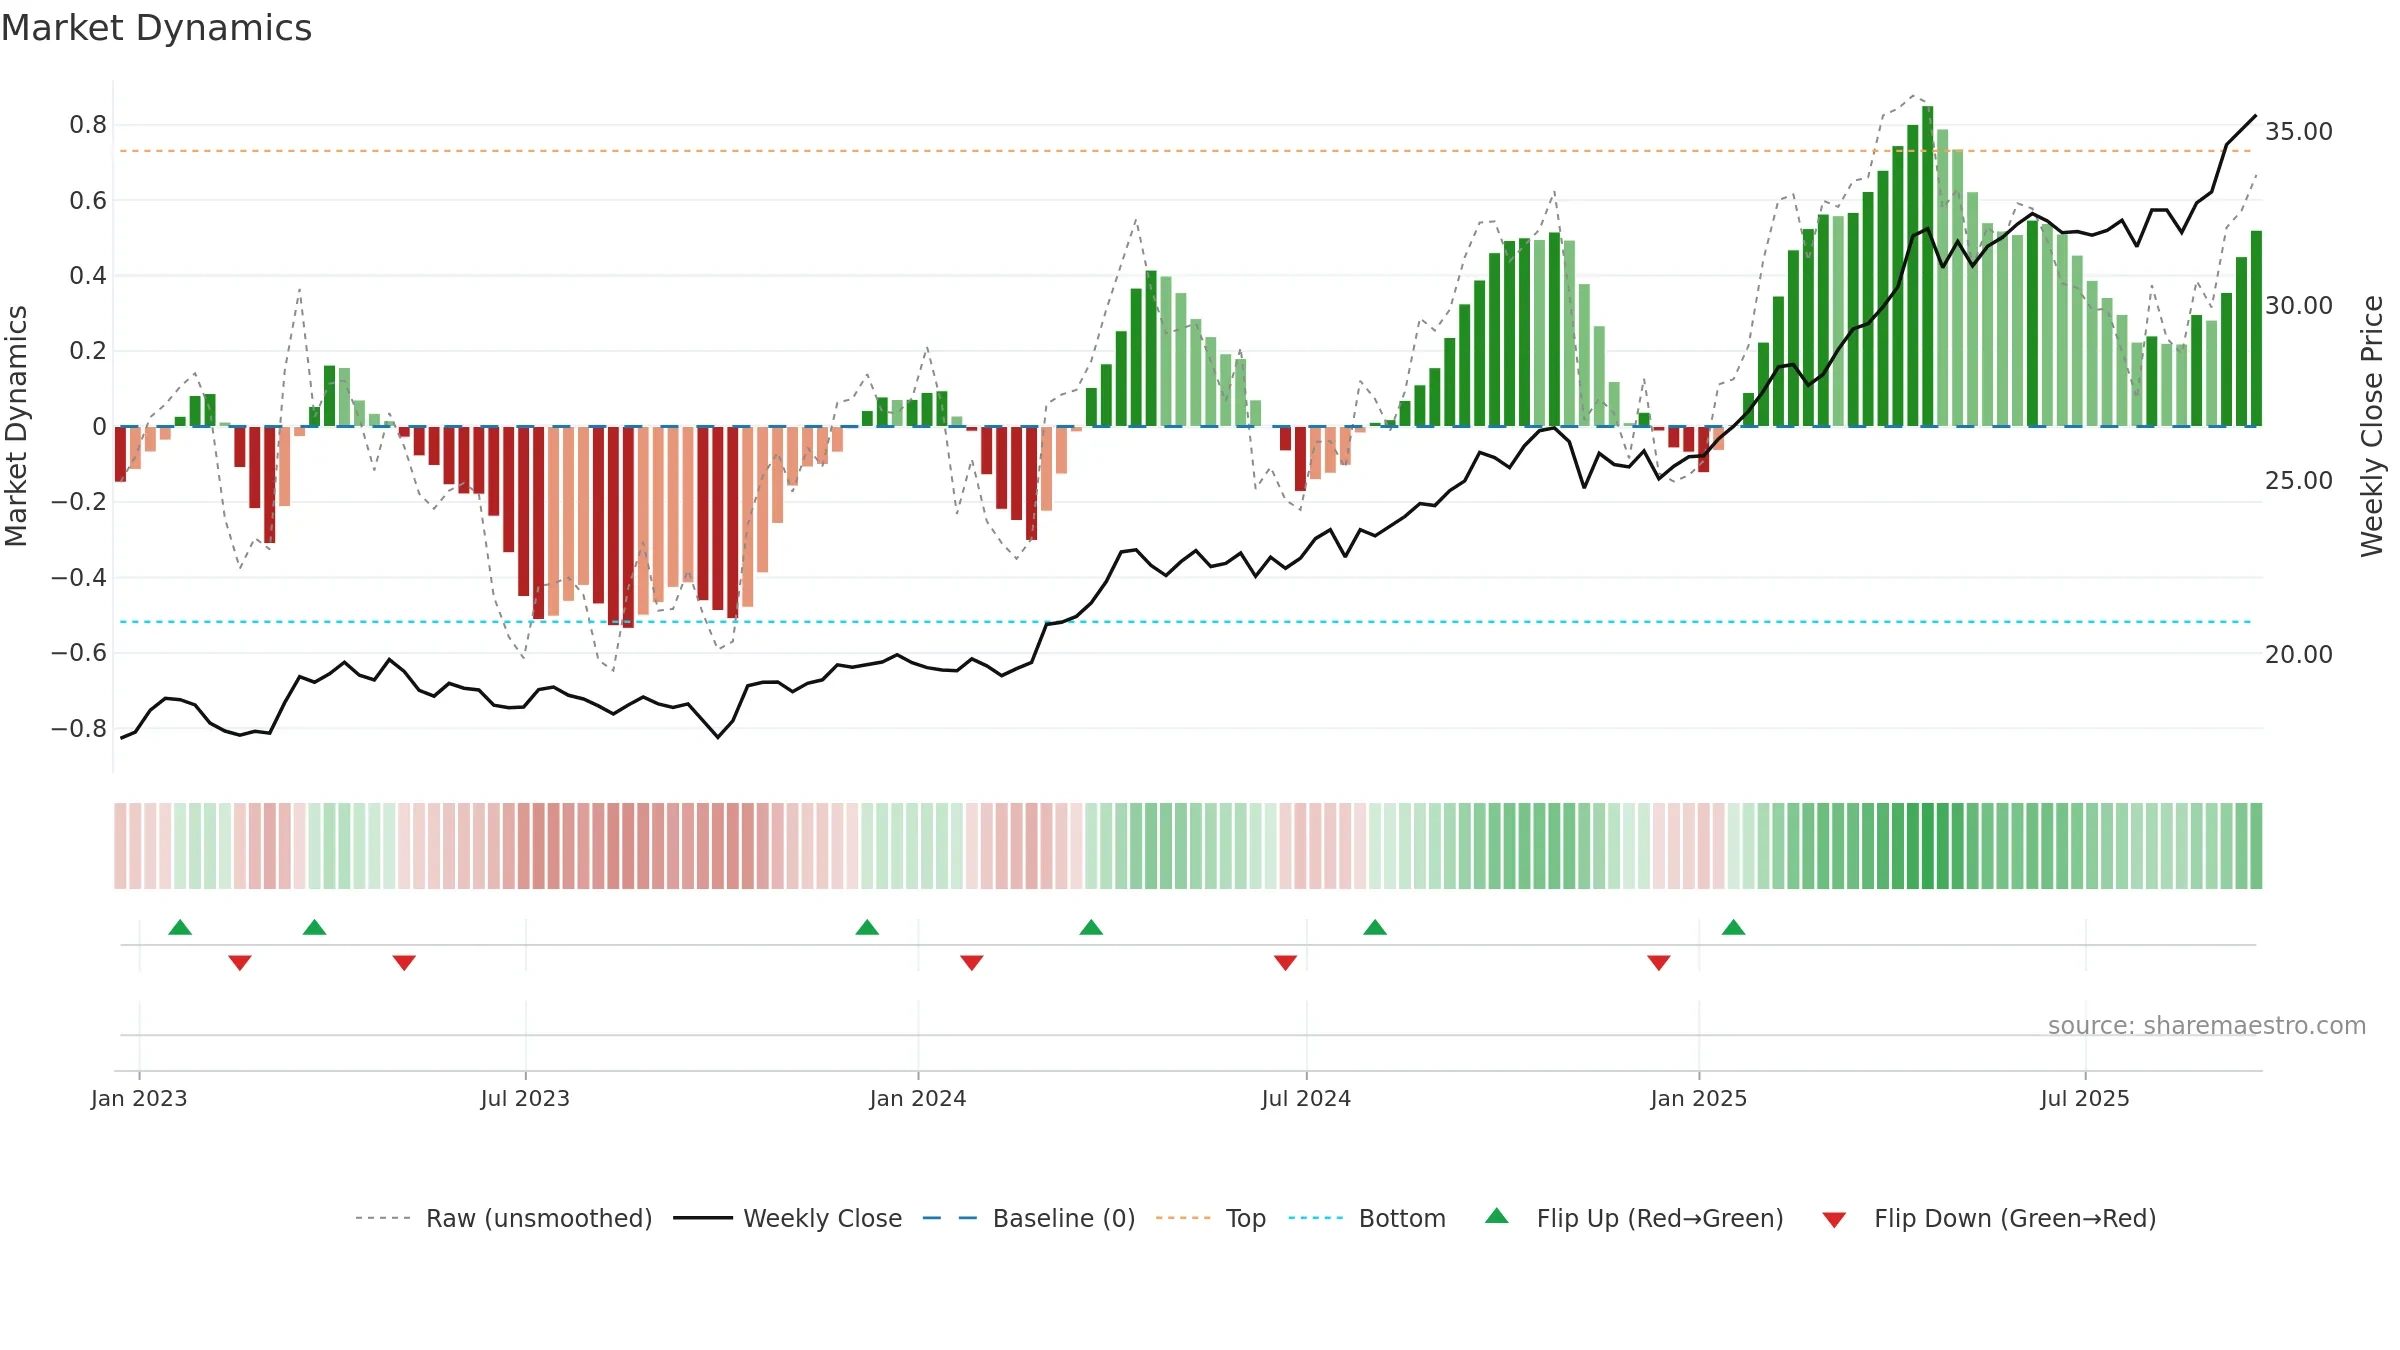Select the first Flip Up marker in January 2023
The image size is (2400, 1350).
pos(180,927)
